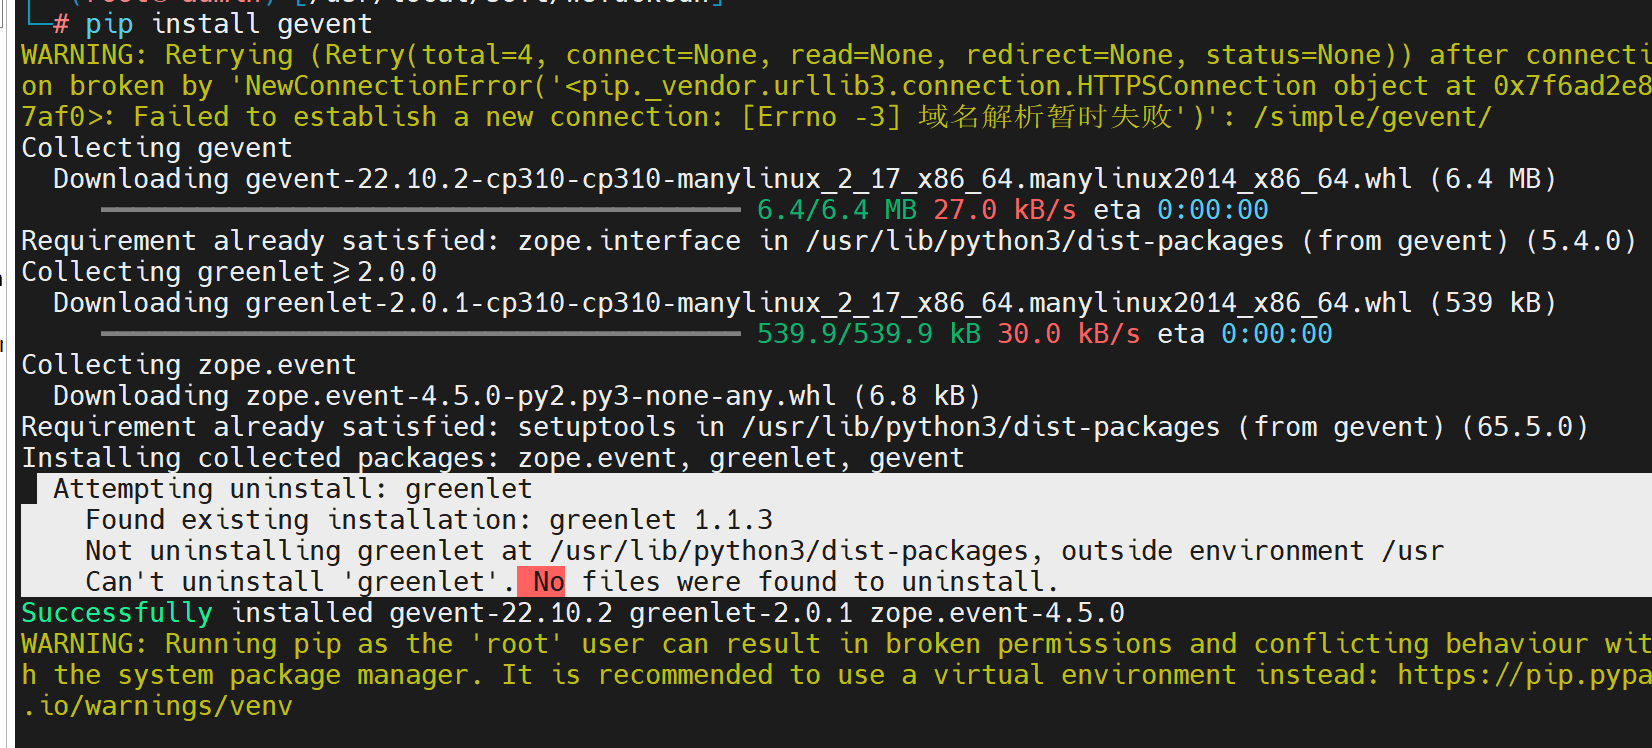Click the '/simple/gevent/' path in the warning
The image size is (1652, 748).
click(1373, 117)
